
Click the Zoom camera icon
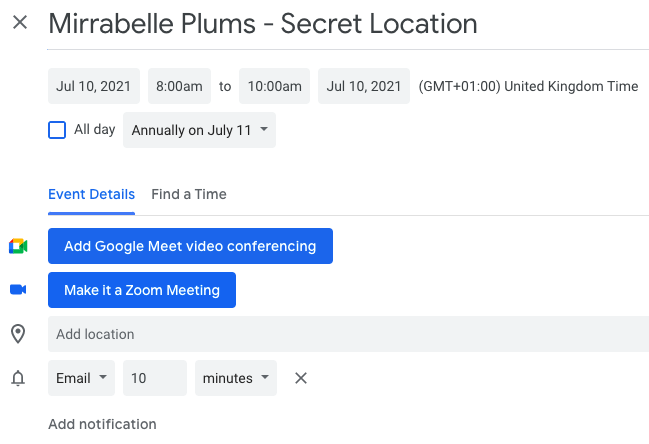click(18, 290)
